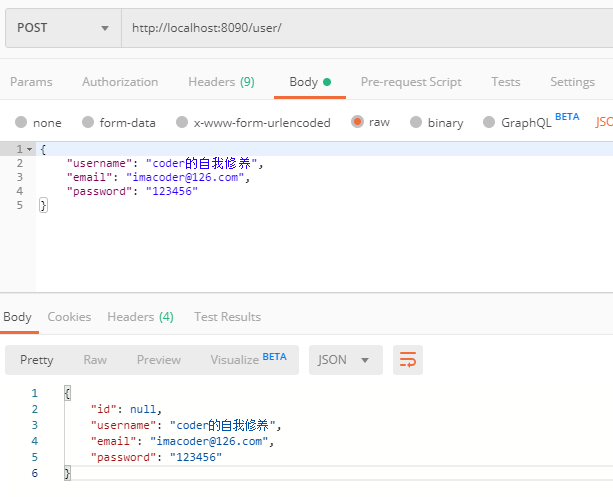This screenshot has width=613, height=497.
Task: Choose the binary body option
Action: (x=416, y=122)
